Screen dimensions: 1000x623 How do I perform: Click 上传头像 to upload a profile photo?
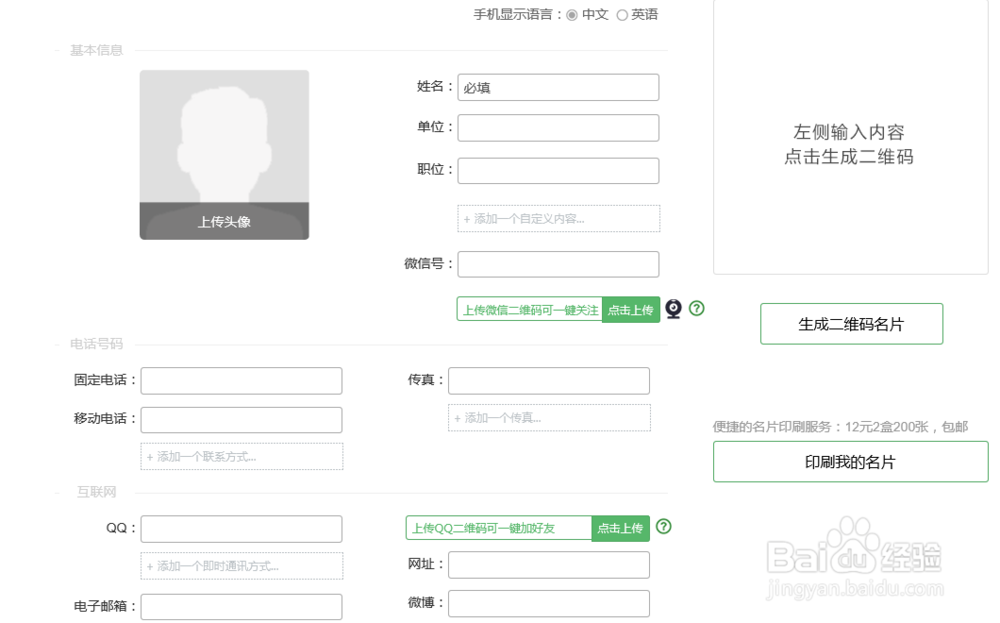[224, 221]
